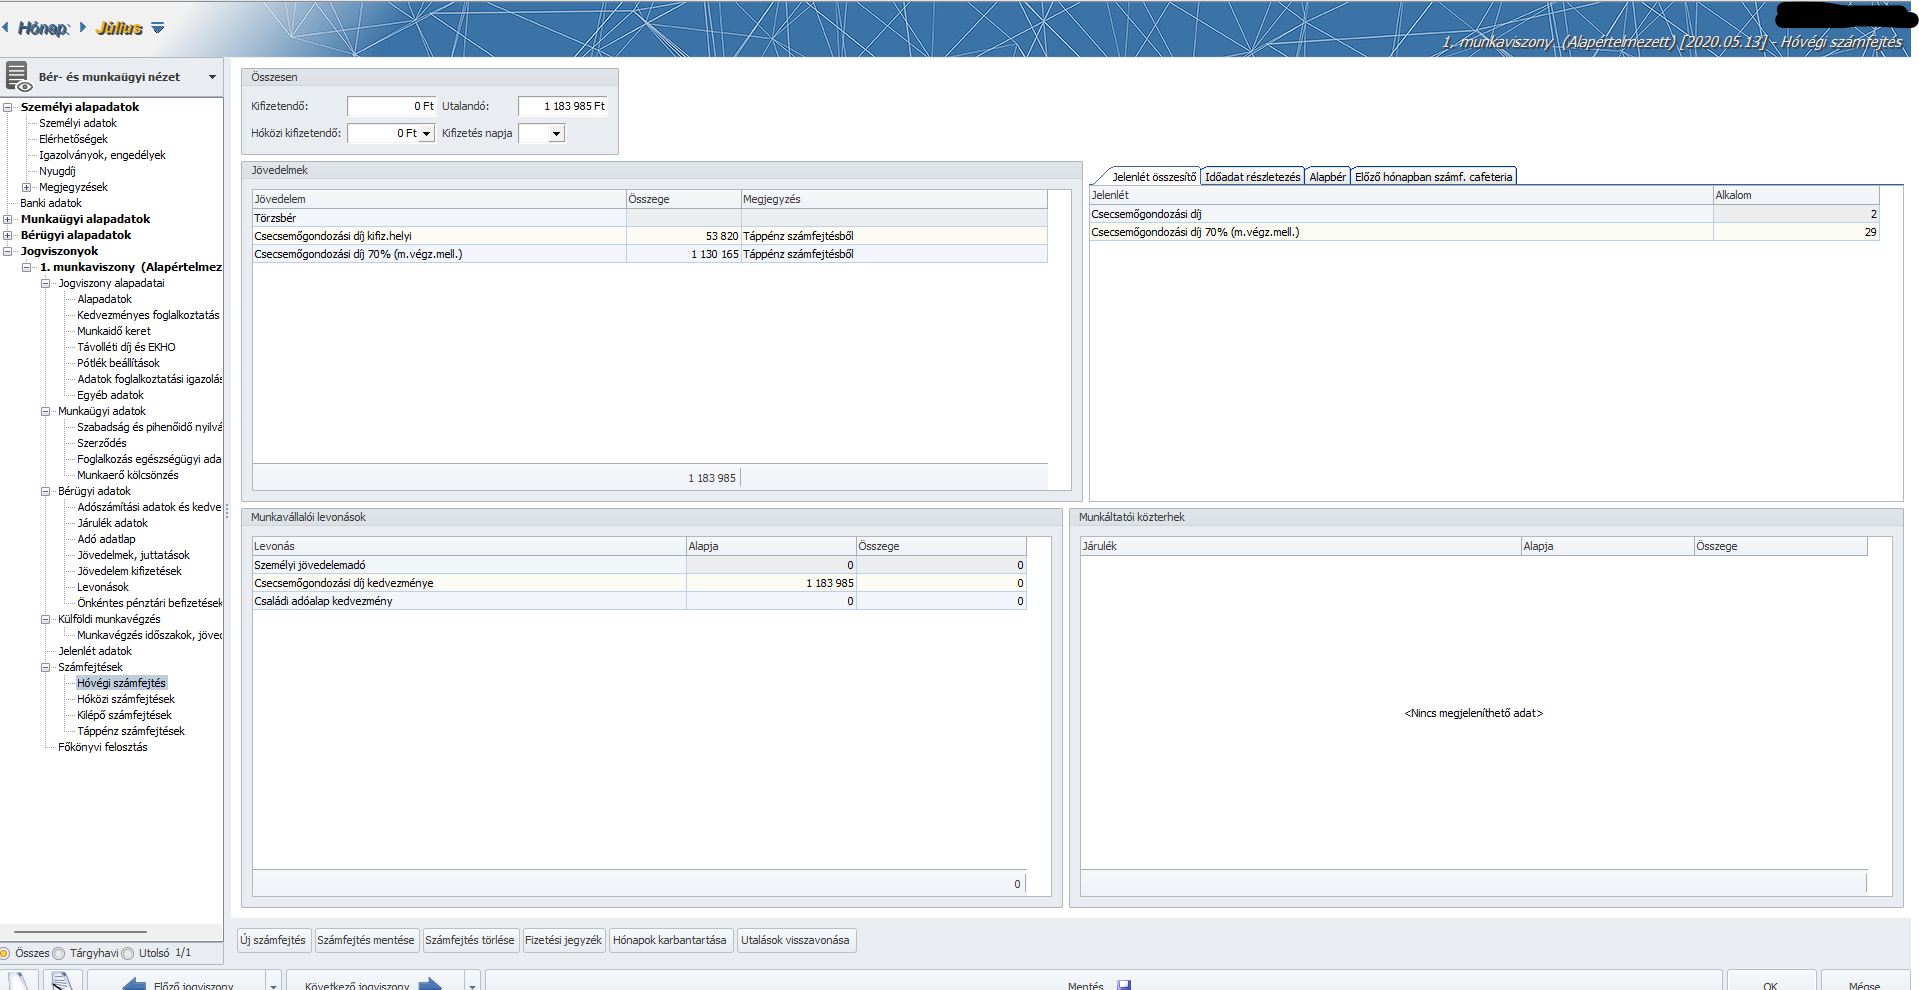Open the Fizetési jegyzék button
The image size is (1919, 990).
[x=563, y=940]
